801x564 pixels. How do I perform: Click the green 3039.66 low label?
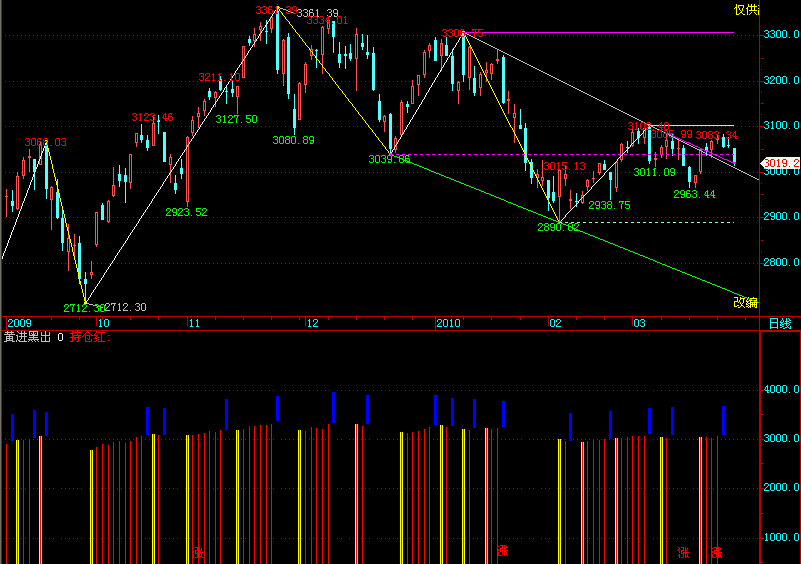(389, 159)
